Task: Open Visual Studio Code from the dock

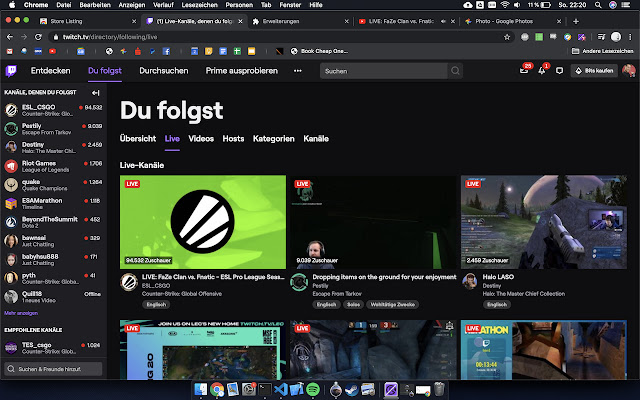Action: (281, 389)
